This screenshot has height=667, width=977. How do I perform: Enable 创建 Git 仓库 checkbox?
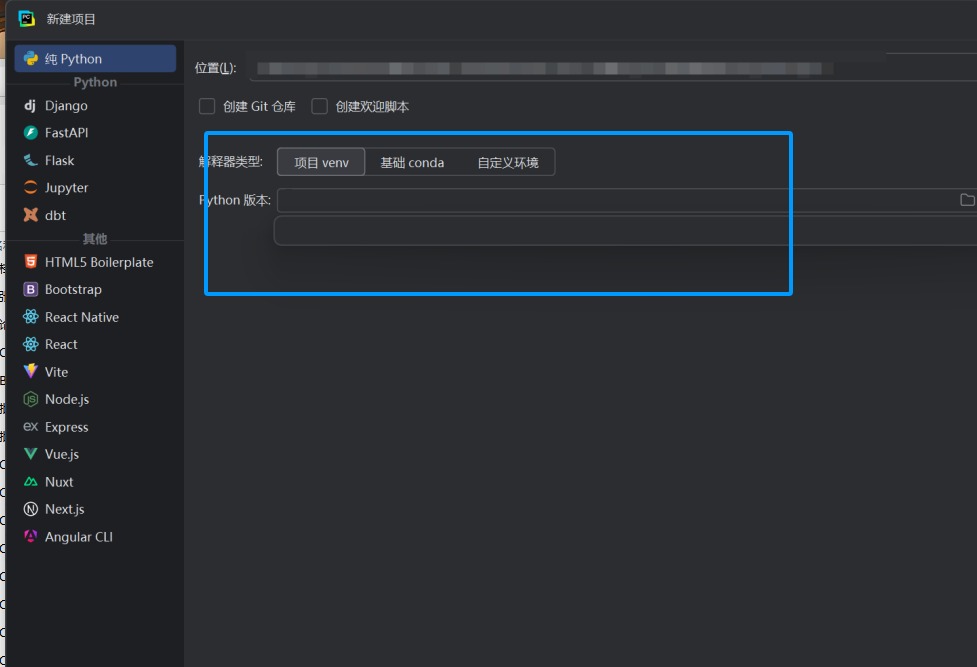coord(207,107)
